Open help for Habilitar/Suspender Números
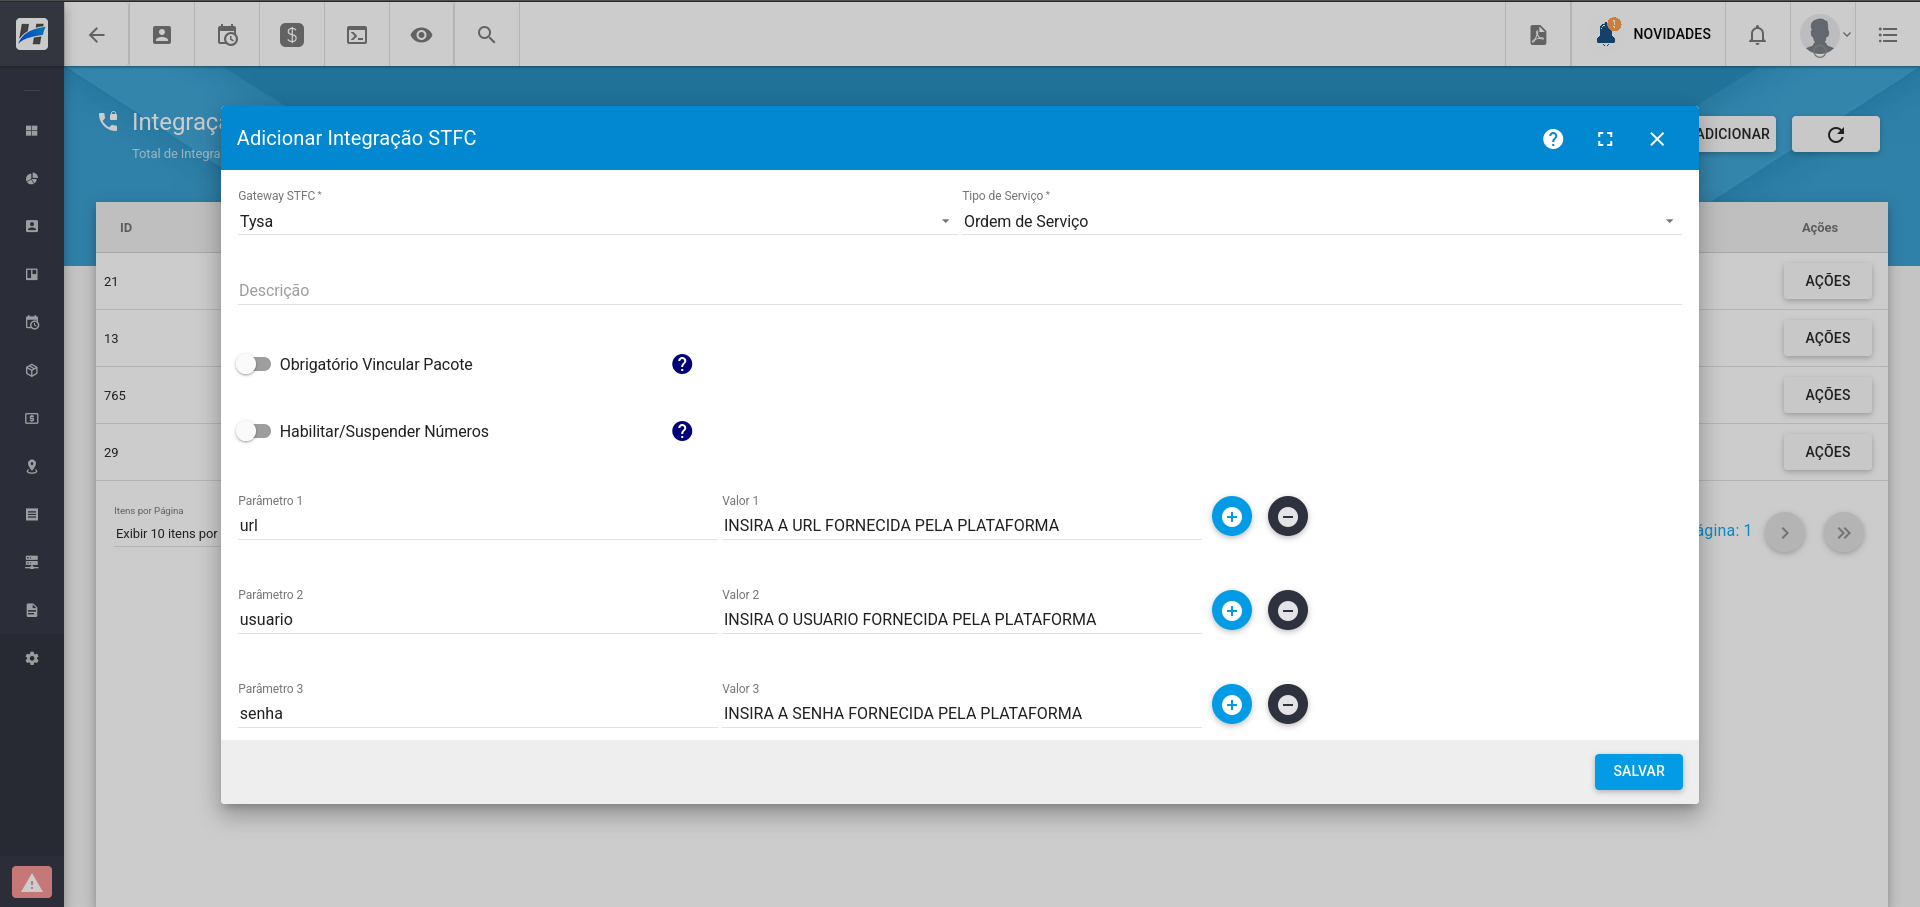The image size is (1920, 907). click(682, 431)
